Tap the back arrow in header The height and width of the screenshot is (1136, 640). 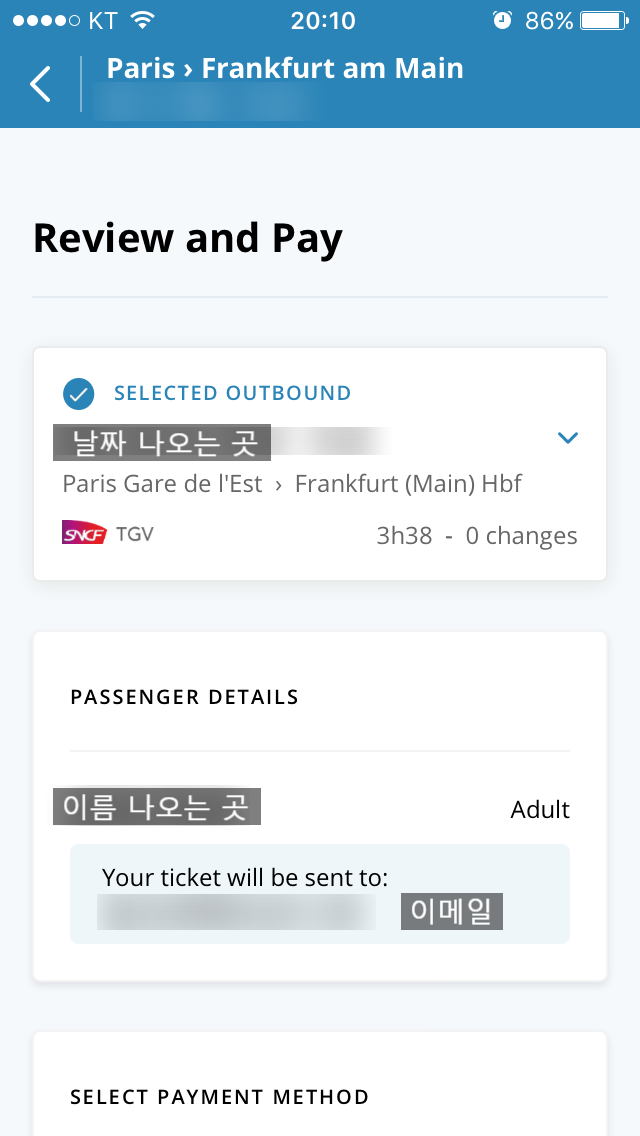[x=40, y=84]
